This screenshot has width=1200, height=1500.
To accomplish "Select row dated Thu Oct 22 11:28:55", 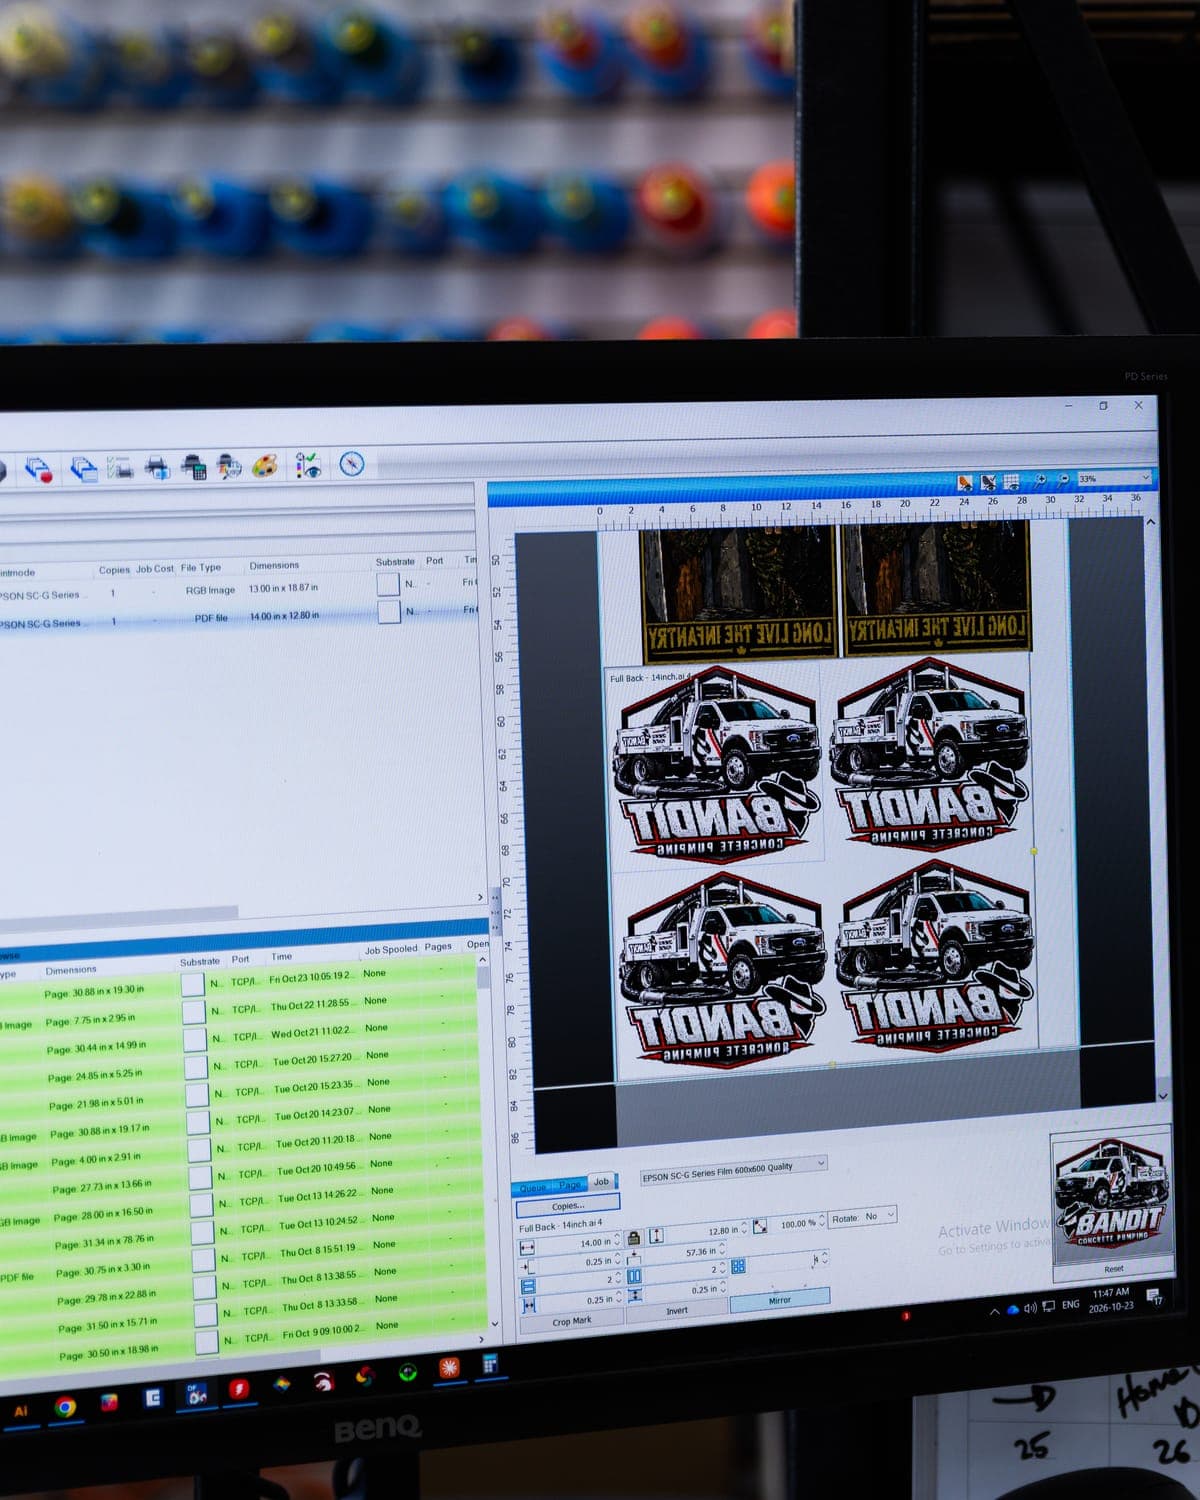I will coord(242,1010).
